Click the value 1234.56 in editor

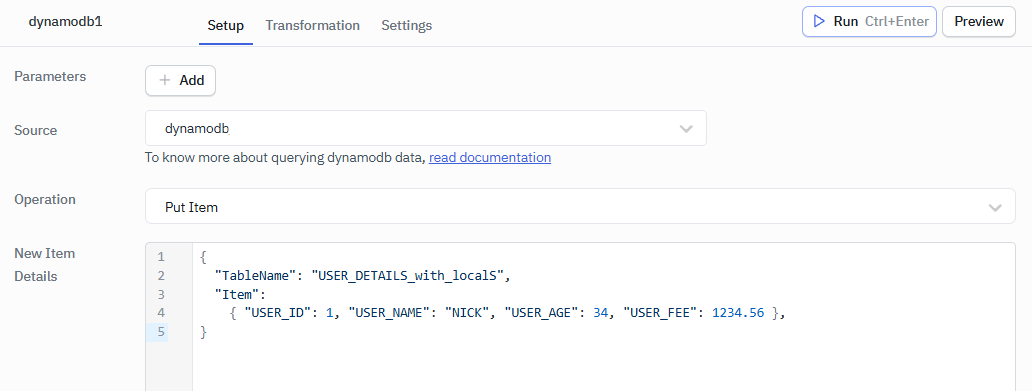tap(738, 313)
